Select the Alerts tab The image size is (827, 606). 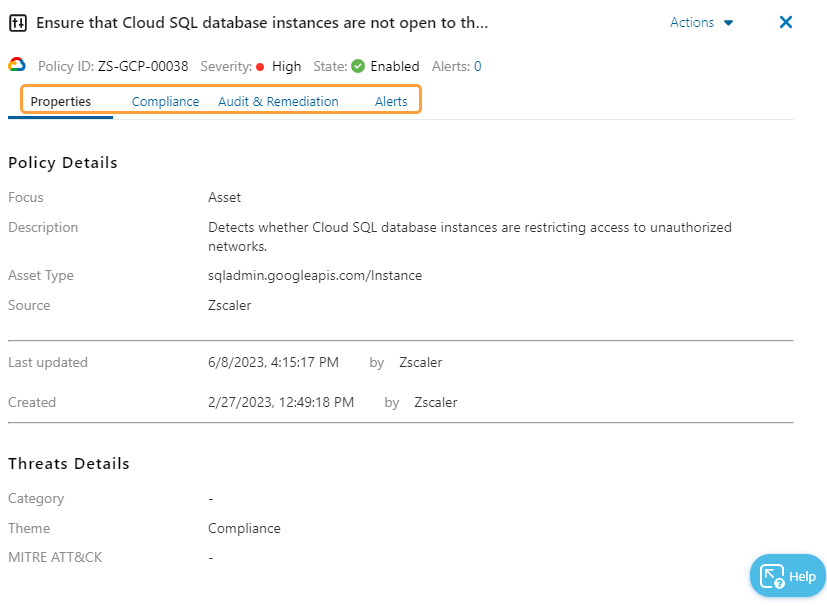390,101
